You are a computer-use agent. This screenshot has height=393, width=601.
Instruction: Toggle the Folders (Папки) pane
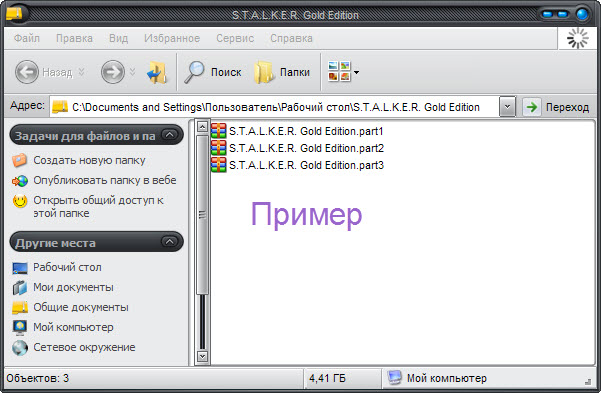click(x=282, y=72)
